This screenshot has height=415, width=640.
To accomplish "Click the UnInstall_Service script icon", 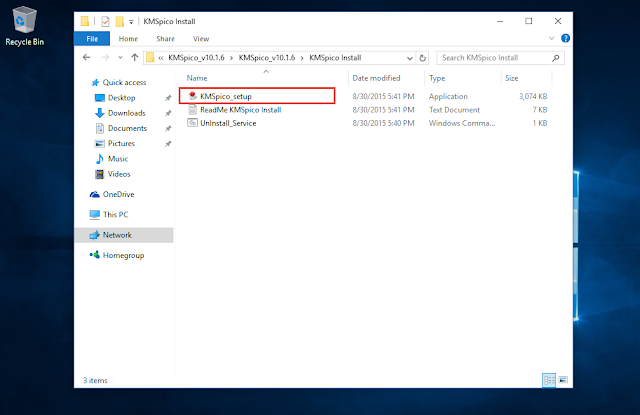I will click(x=192, y=123).
